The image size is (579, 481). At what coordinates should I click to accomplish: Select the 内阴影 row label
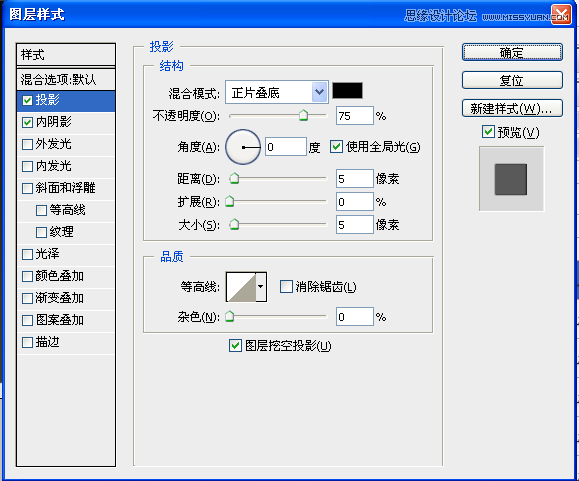53,122
